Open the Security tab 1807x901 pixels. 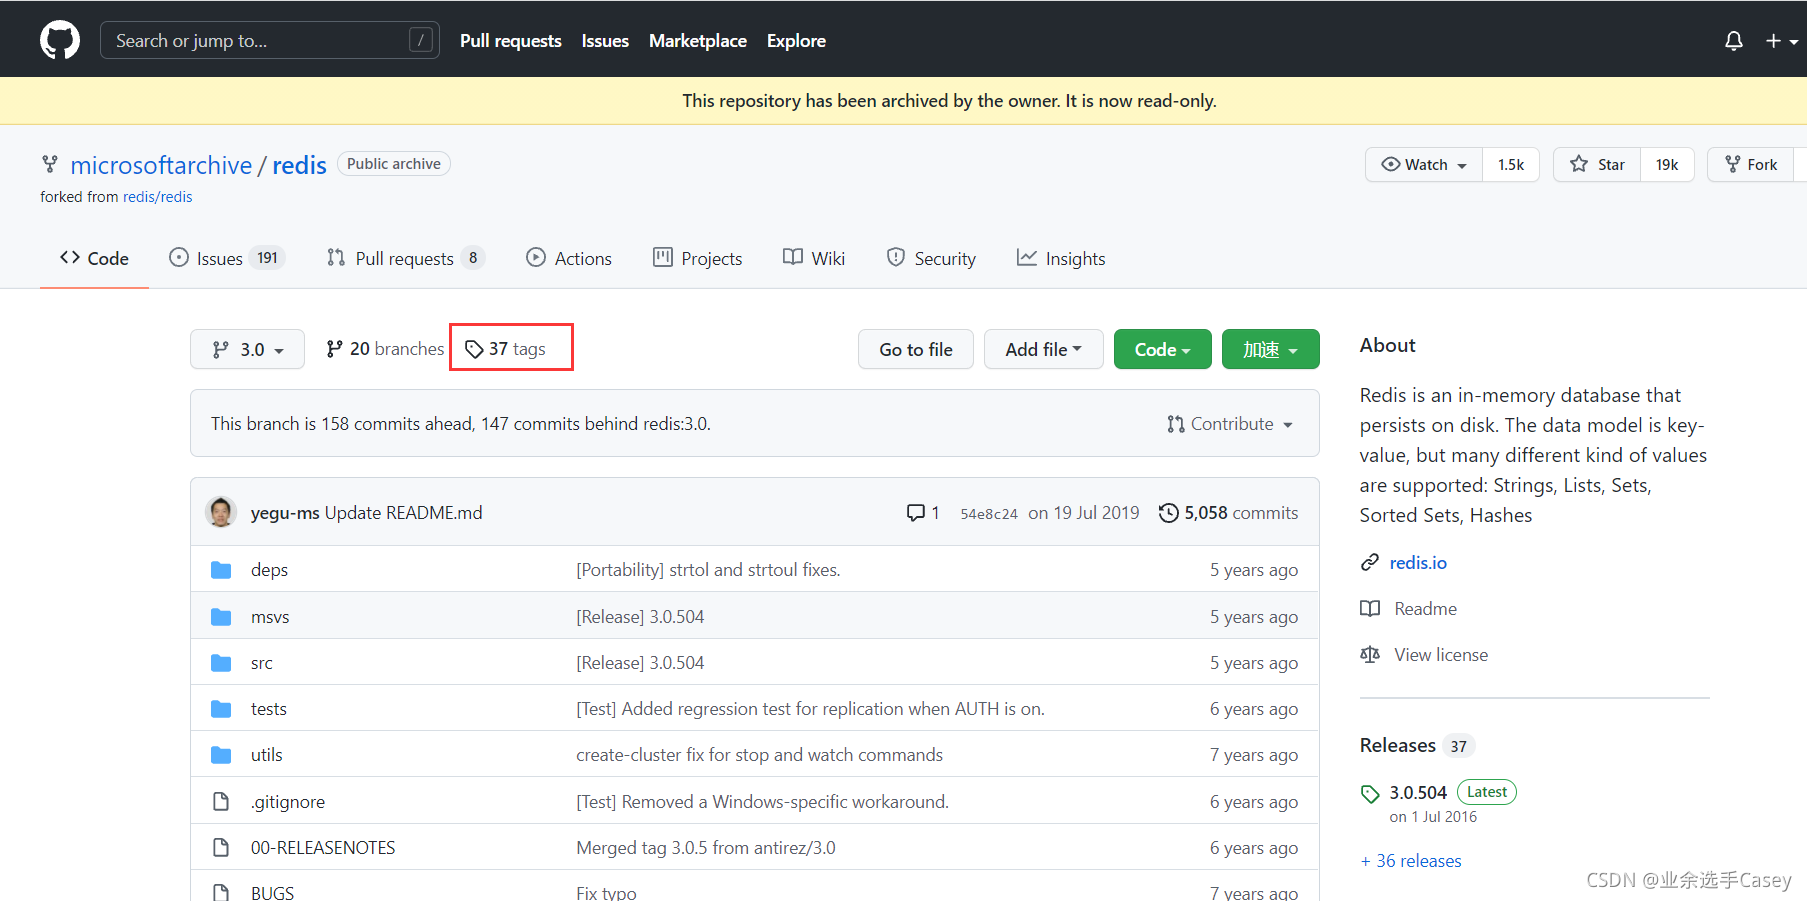931,258
